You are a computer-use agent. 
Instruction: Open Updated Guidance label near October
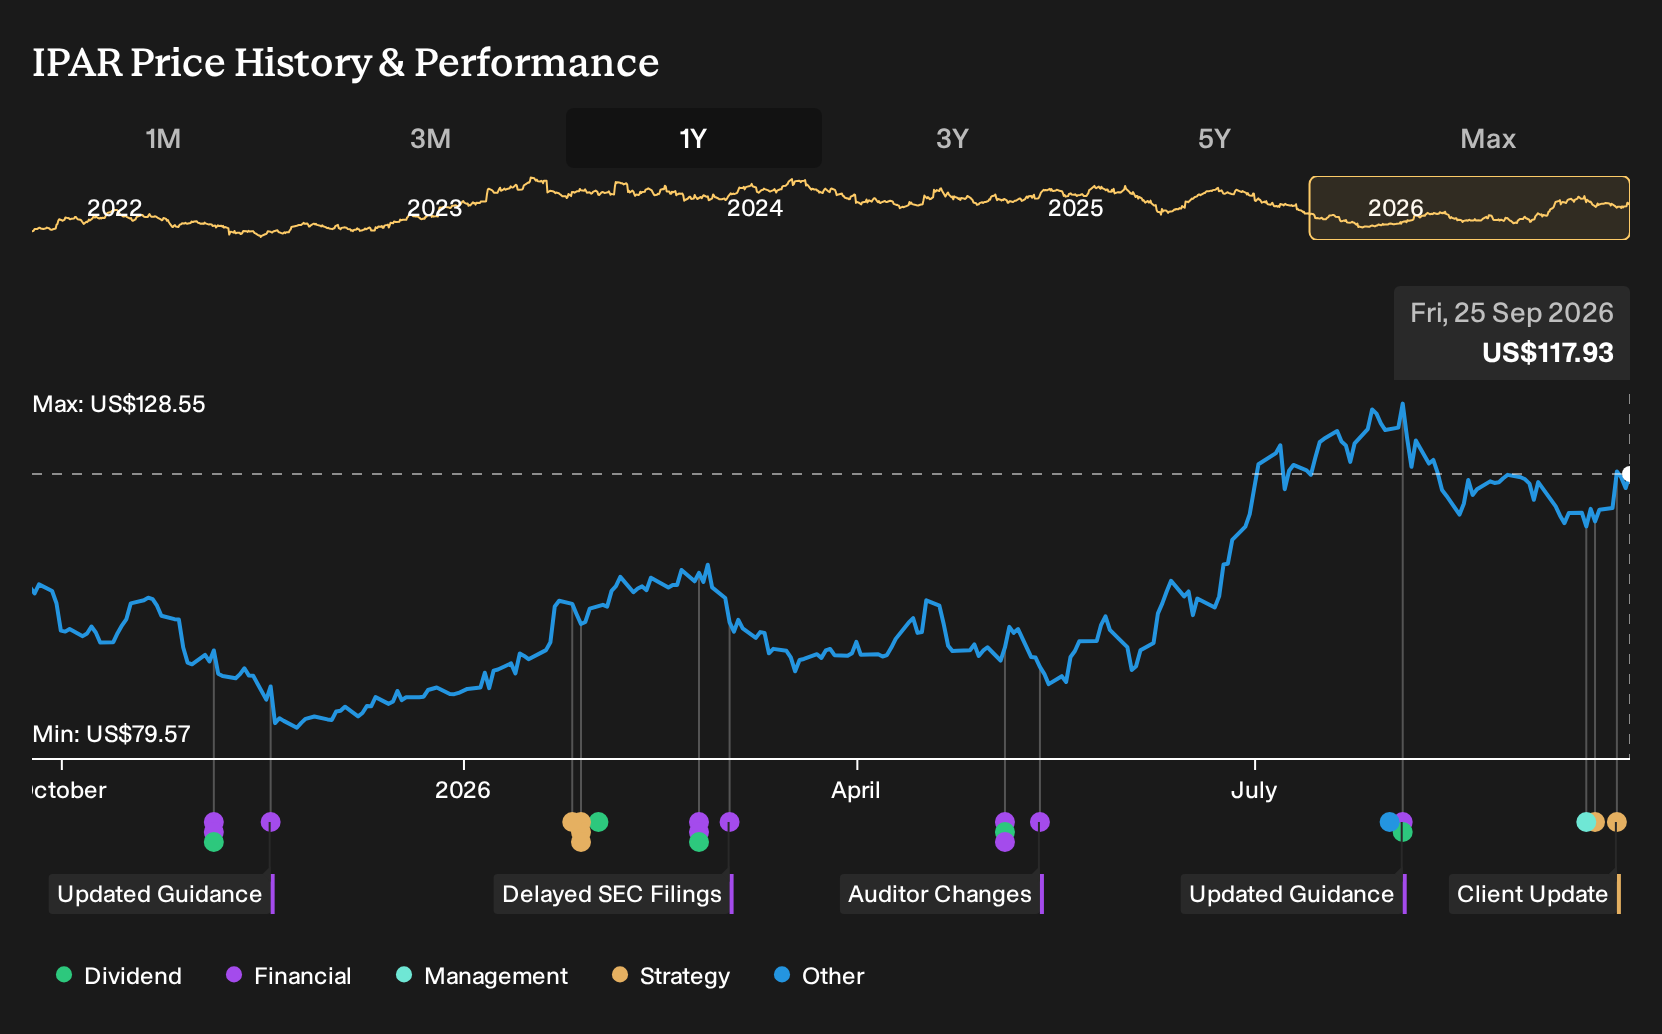pyautogui.click(x=162, y=894)
